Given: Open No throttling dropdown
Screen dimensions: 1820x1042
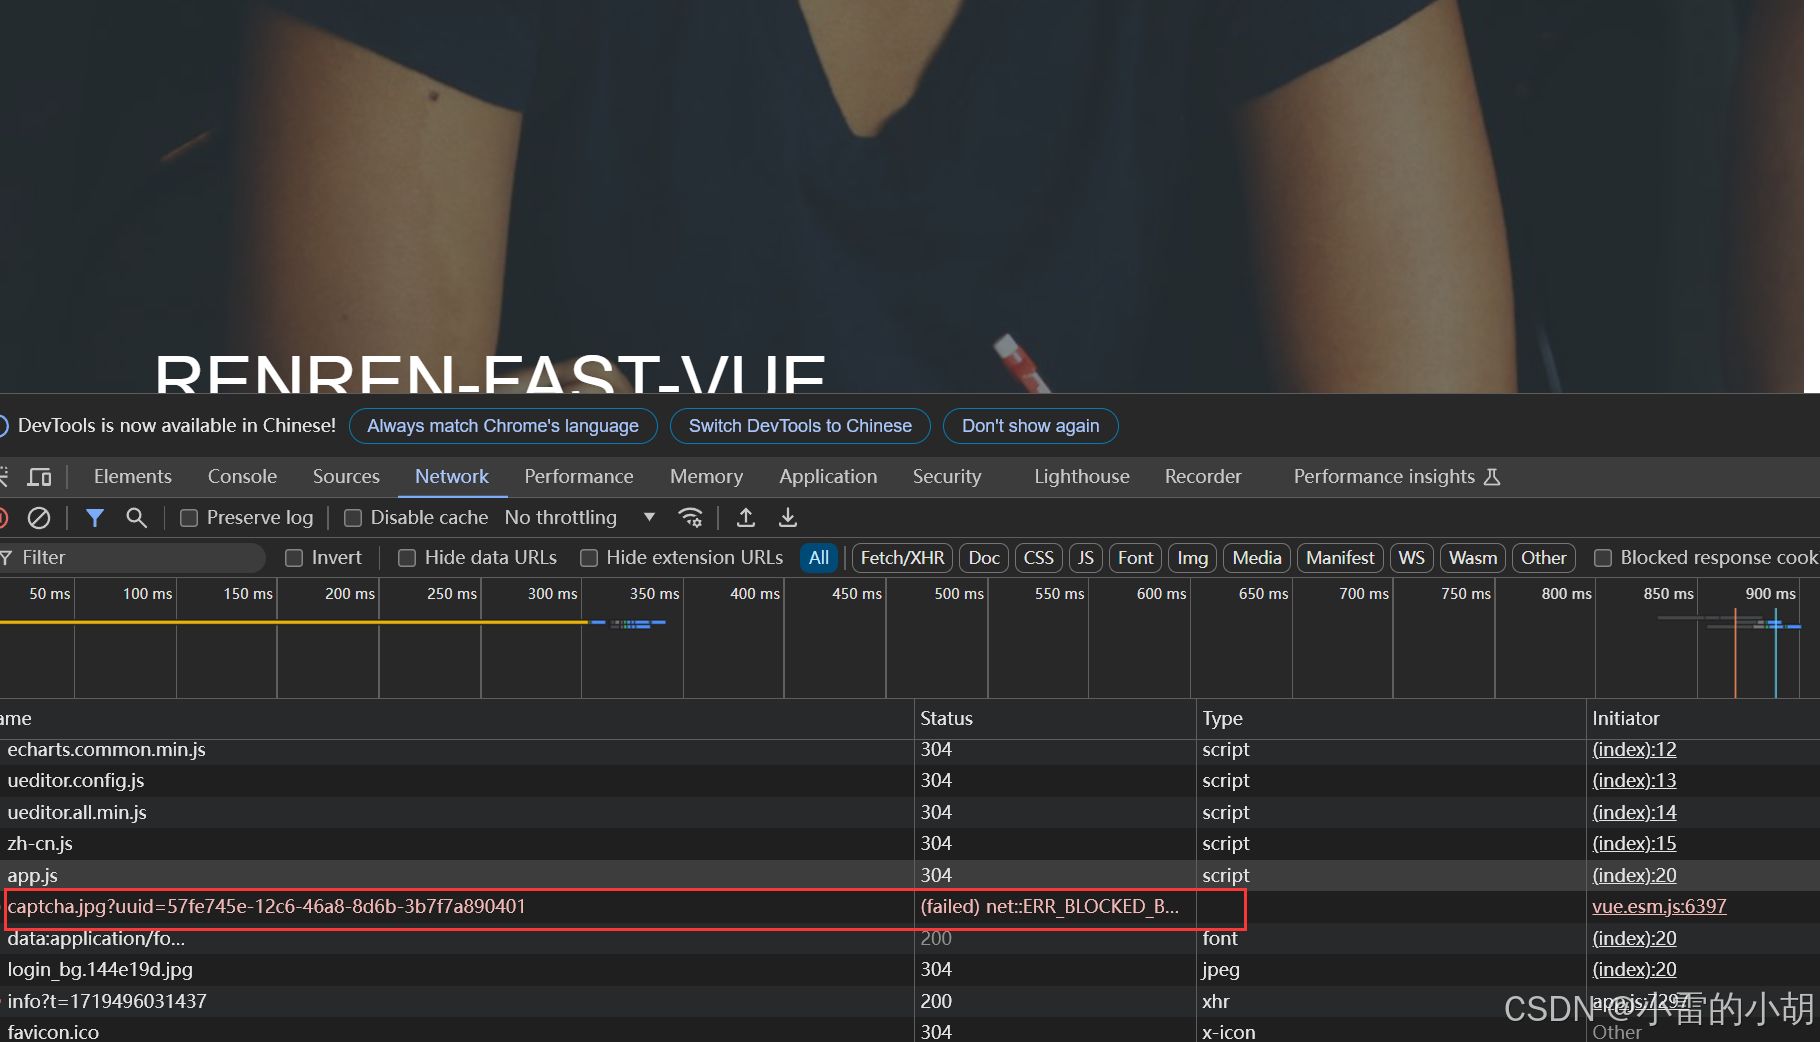Looking at the screenshot, I should pyautogui.click(x=580, y=518).
